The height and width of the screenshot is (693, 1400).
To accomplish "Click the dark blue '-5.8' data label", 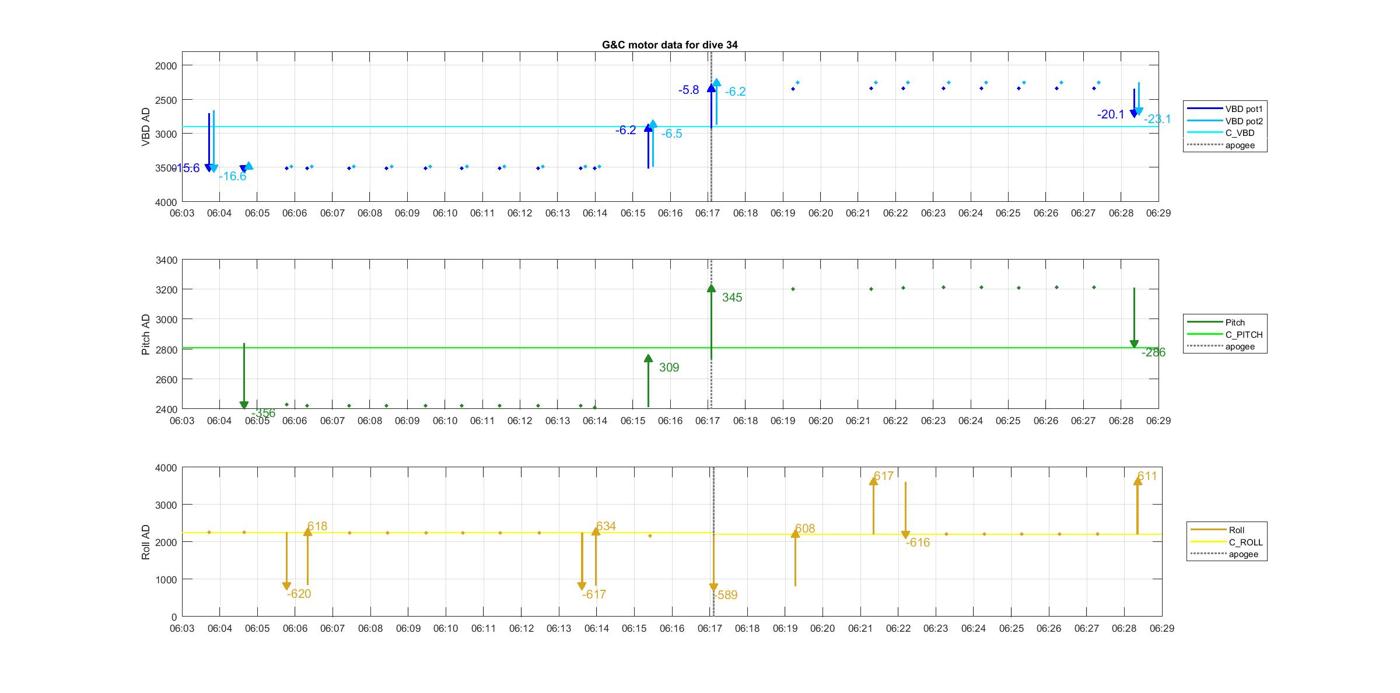I will point(689,90).
